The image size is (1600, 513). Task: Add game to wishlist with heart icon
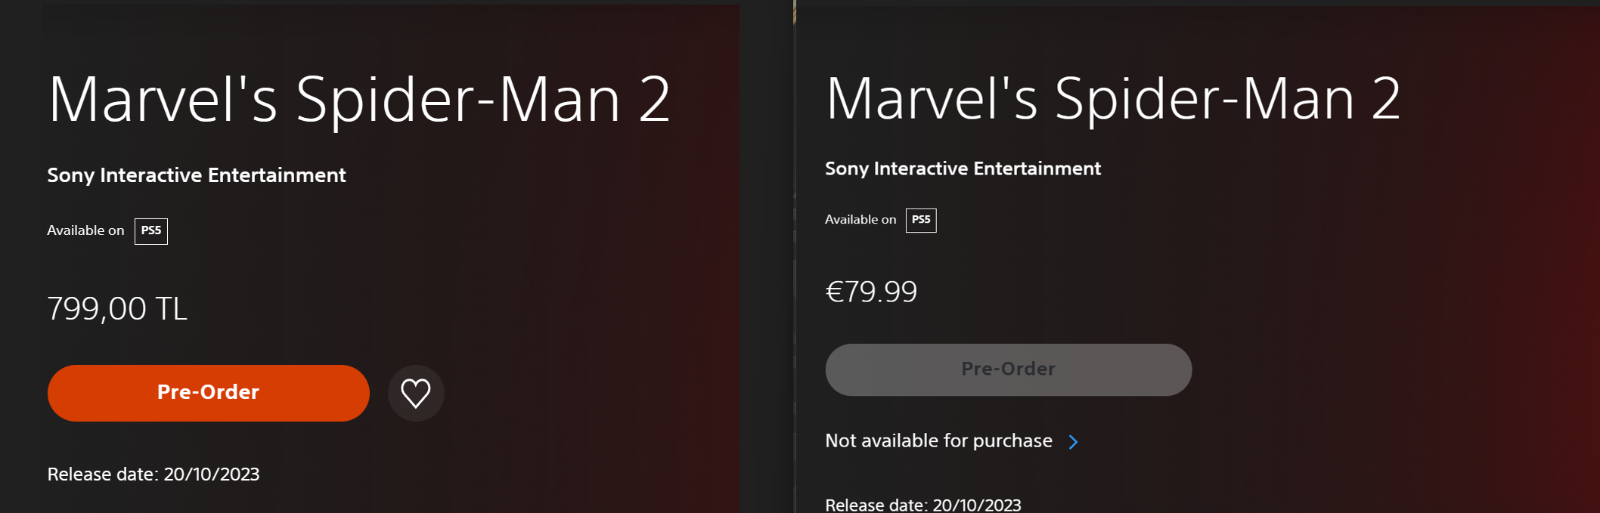coord(416,393)
